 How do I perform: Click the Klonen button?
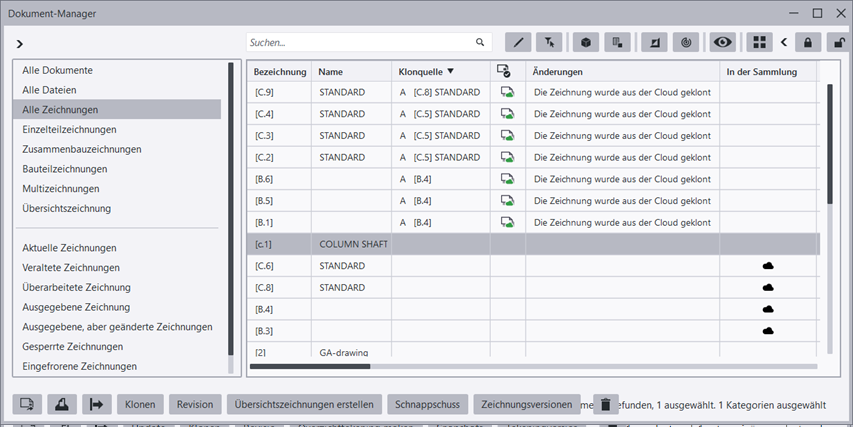140,405
